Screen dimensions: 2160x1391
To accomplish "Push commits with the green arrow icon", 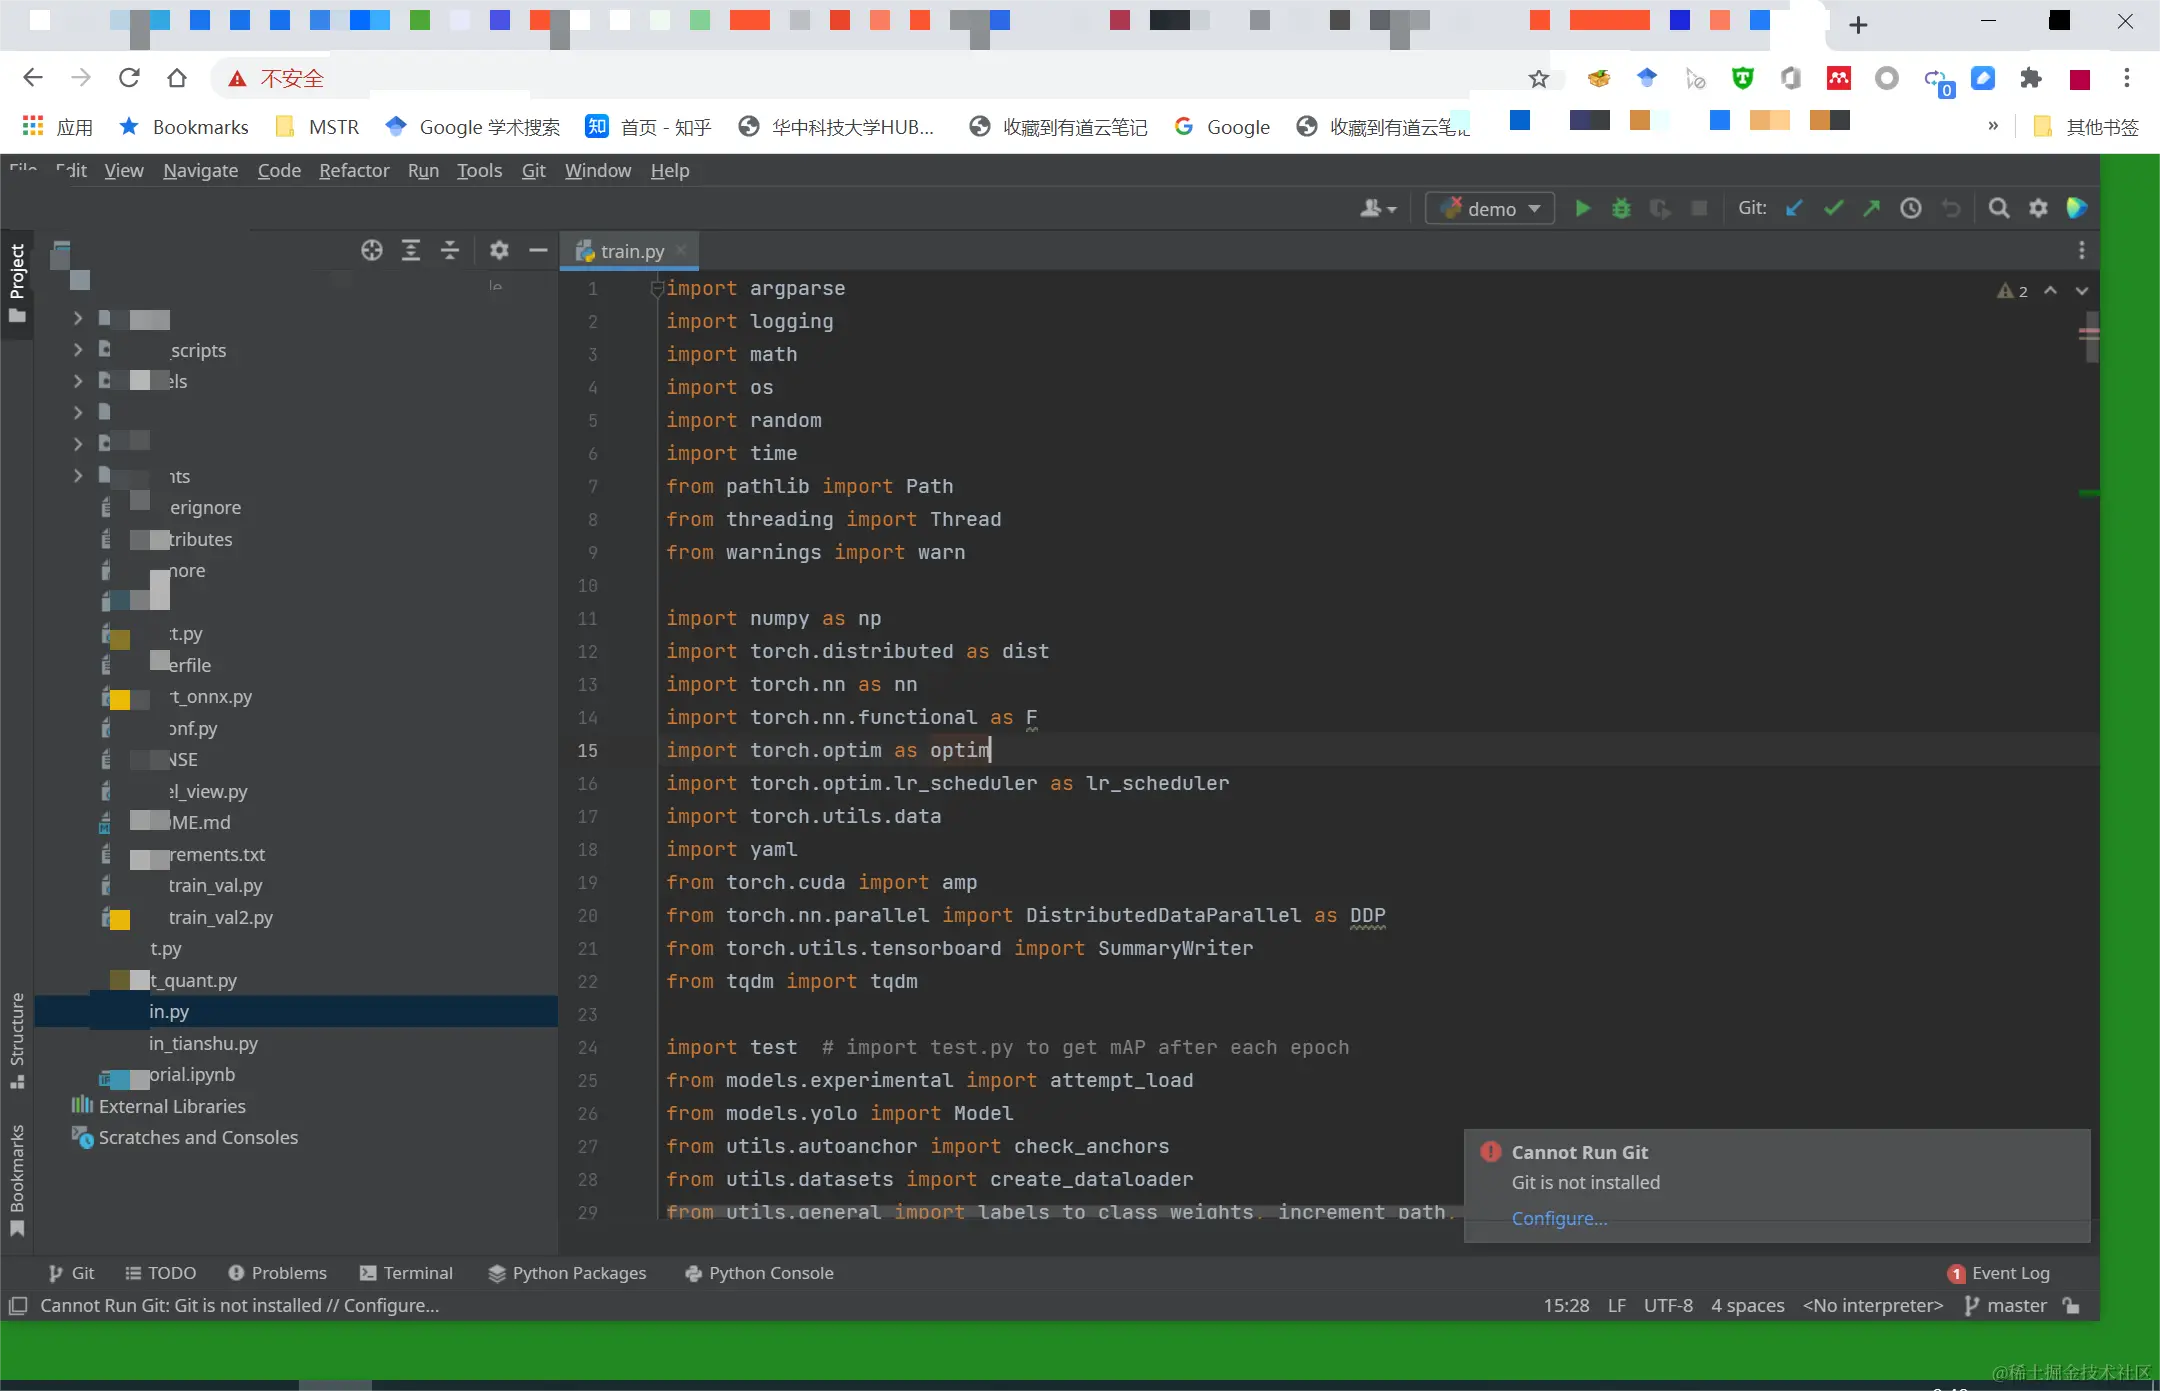I will 1871,208.
